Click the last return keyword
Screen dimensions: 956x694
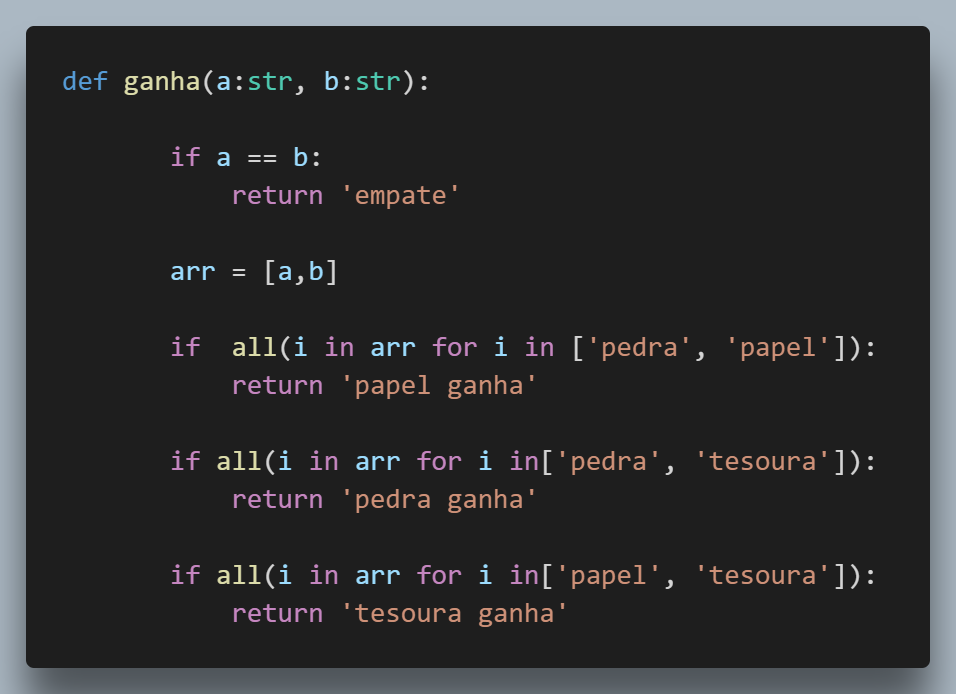click(x=277, y=614)
